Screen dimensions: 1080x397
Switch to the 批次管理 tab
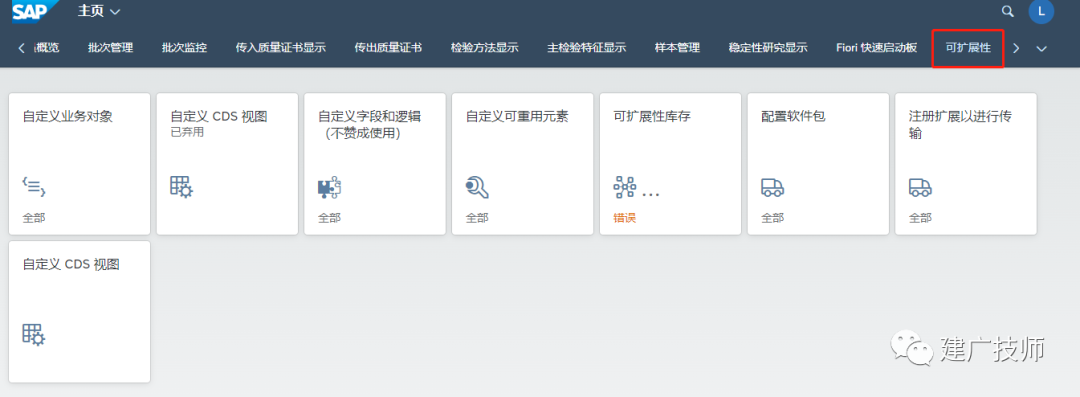point(110,48)
